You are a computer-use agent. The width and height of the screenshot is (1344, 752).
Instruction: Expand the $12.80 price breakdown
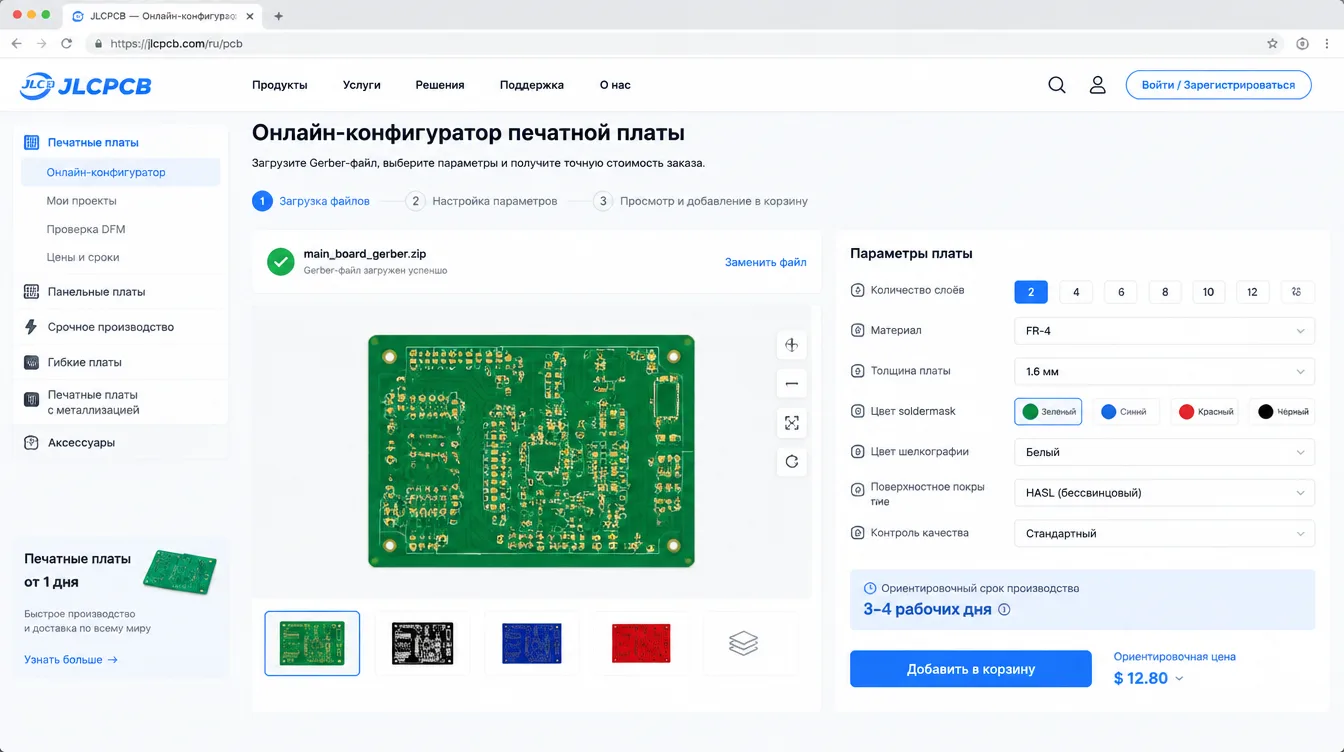1179,678
